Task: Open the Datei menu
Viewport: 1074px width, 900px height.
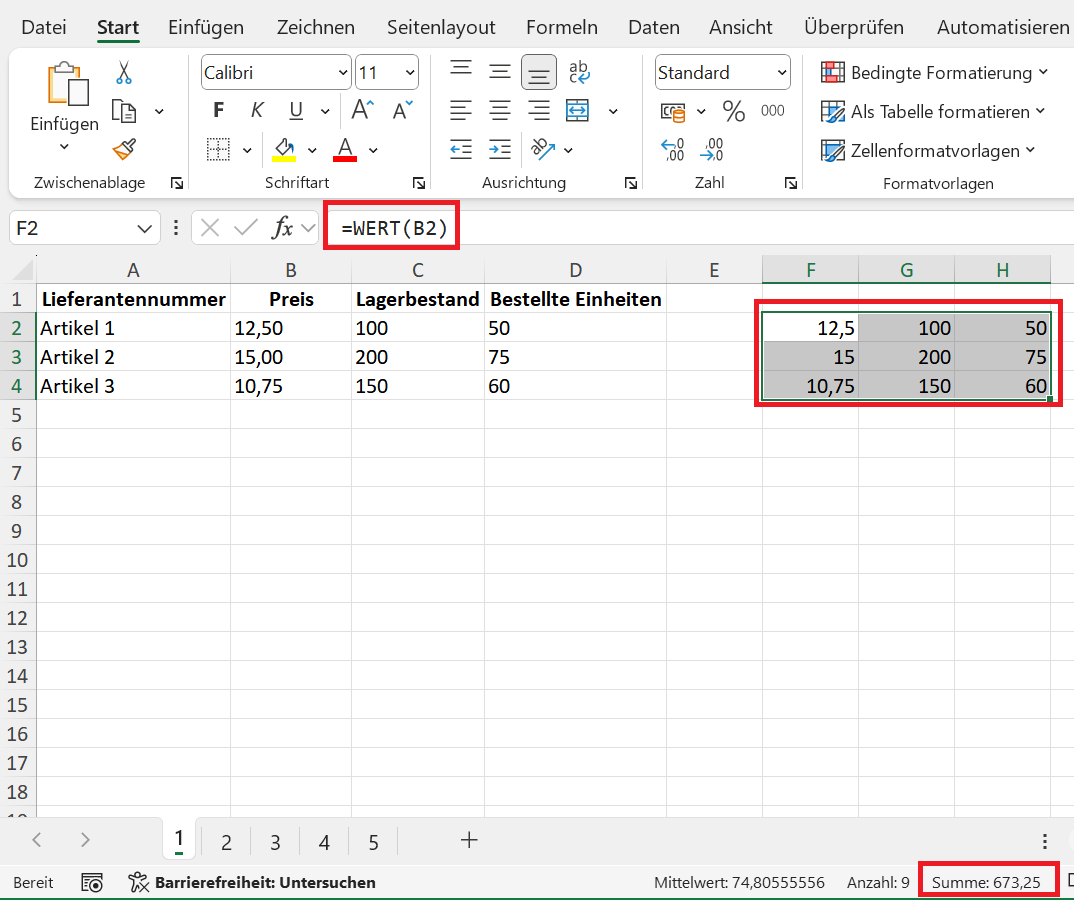Action: point(44,27)
